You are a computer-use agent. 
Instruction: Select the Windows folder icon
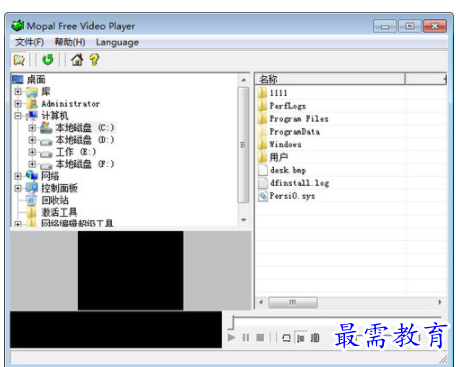263,144
